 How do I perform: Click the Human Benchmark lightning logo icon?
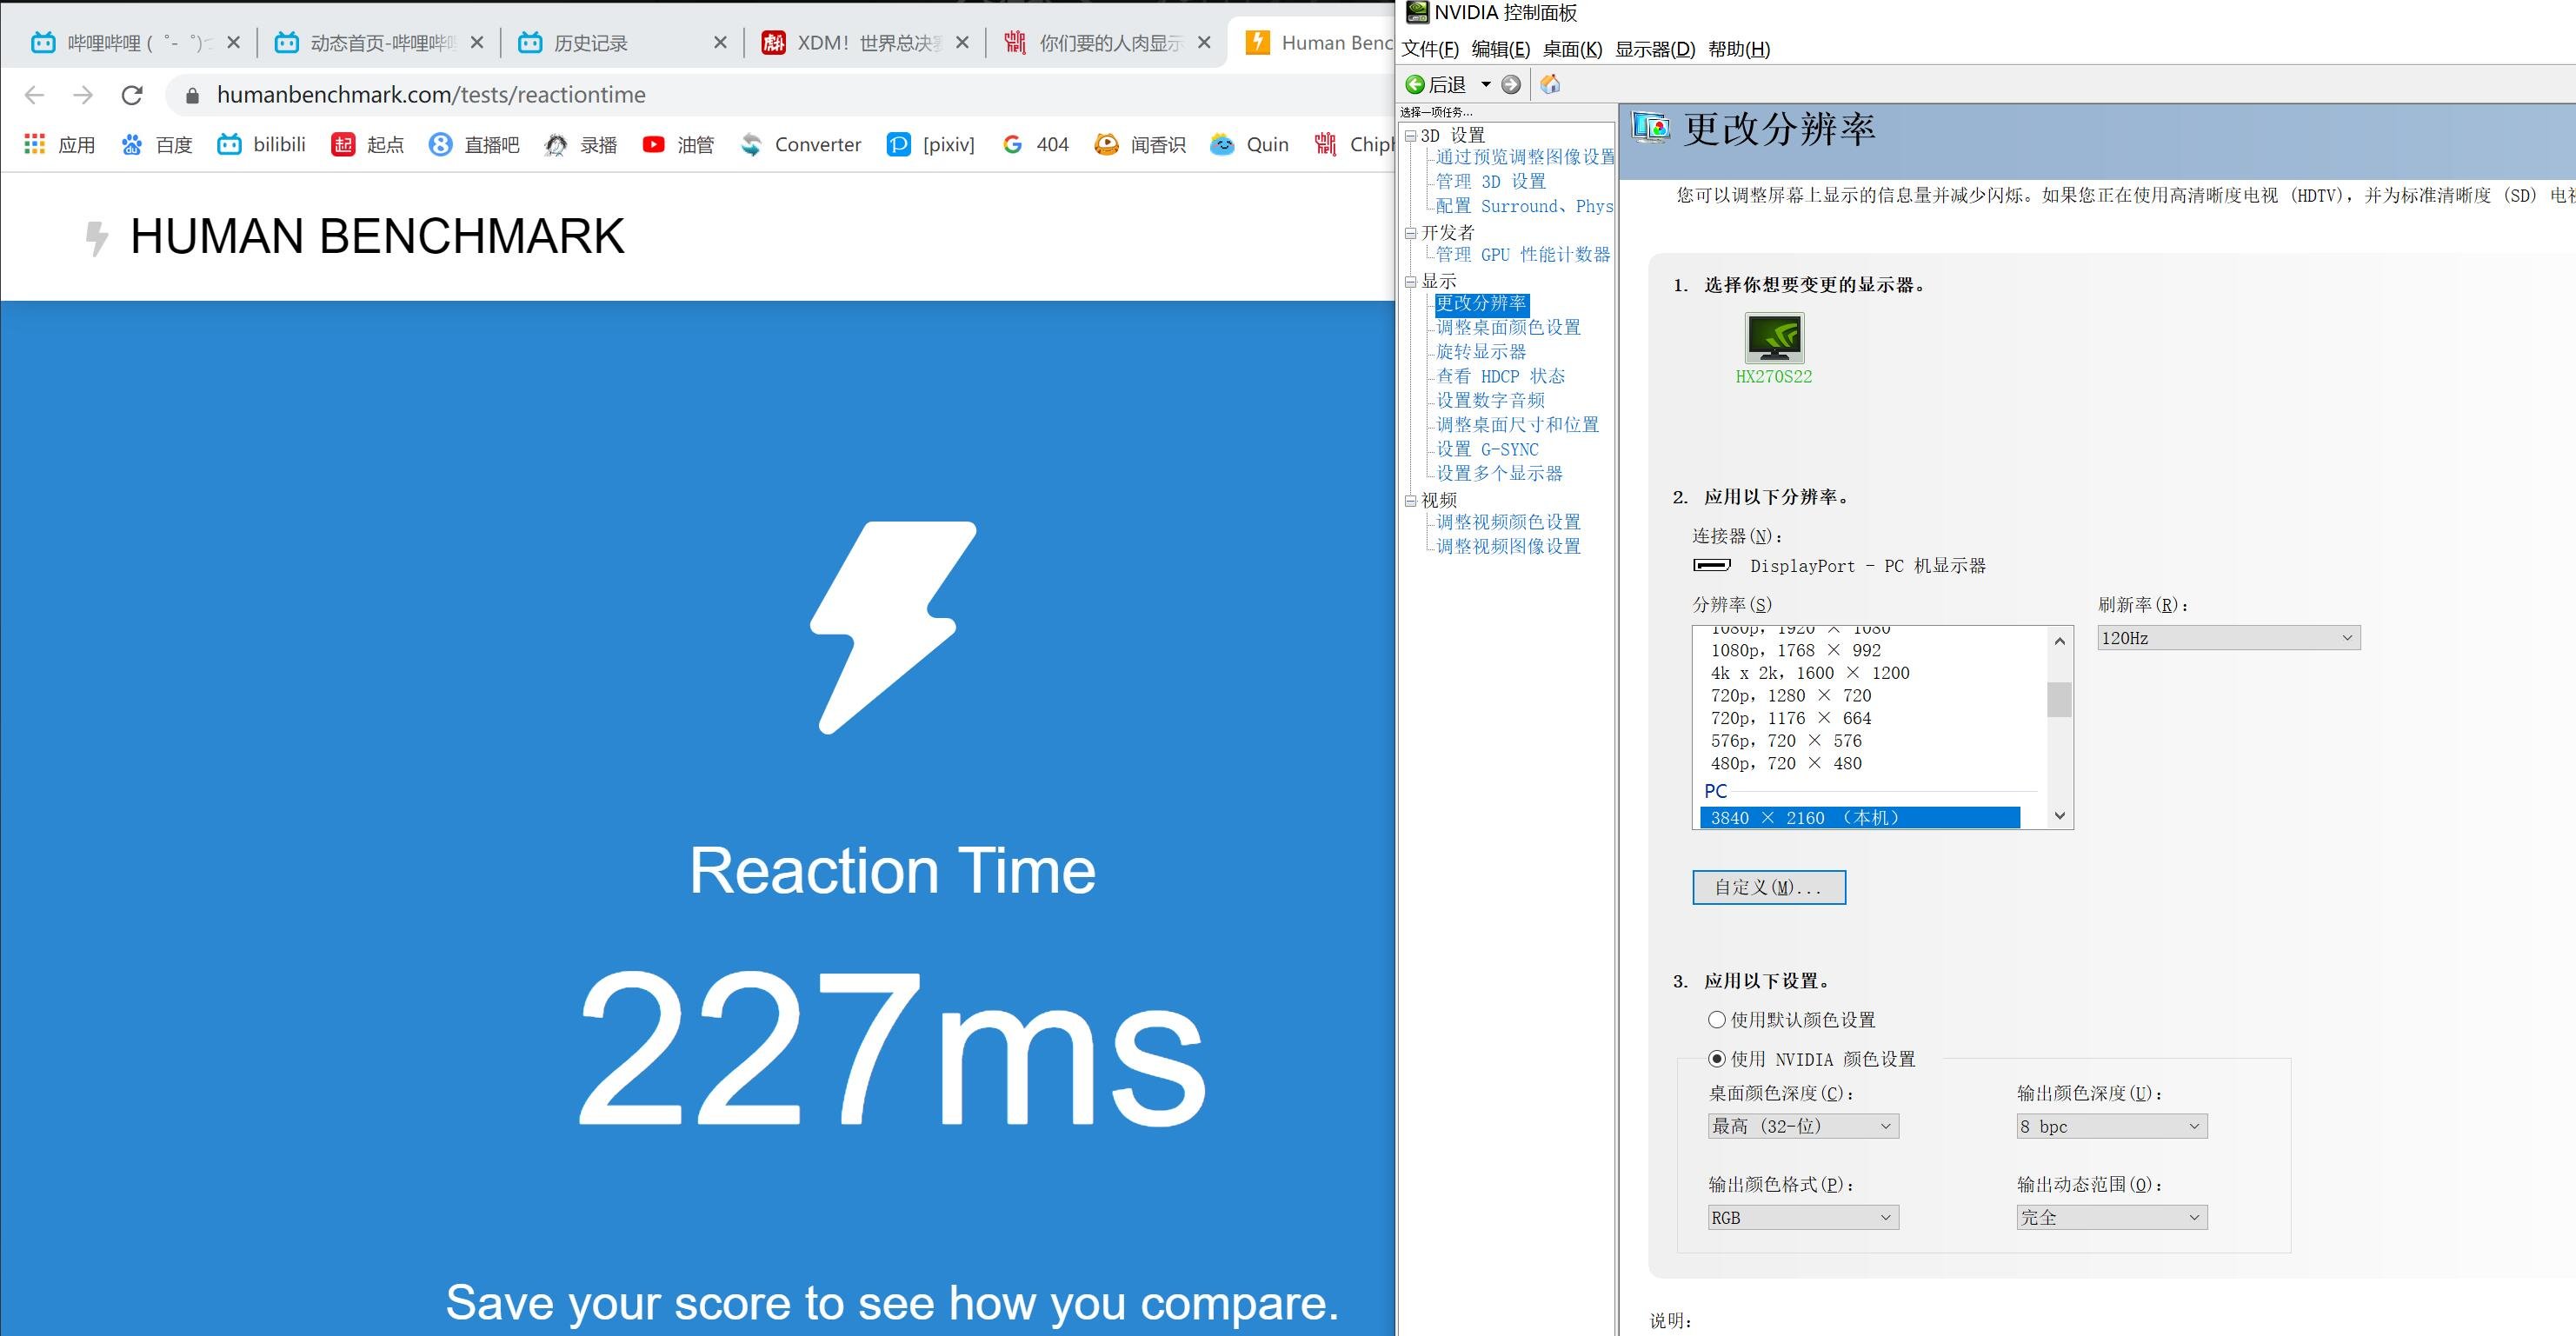(96, 238)
